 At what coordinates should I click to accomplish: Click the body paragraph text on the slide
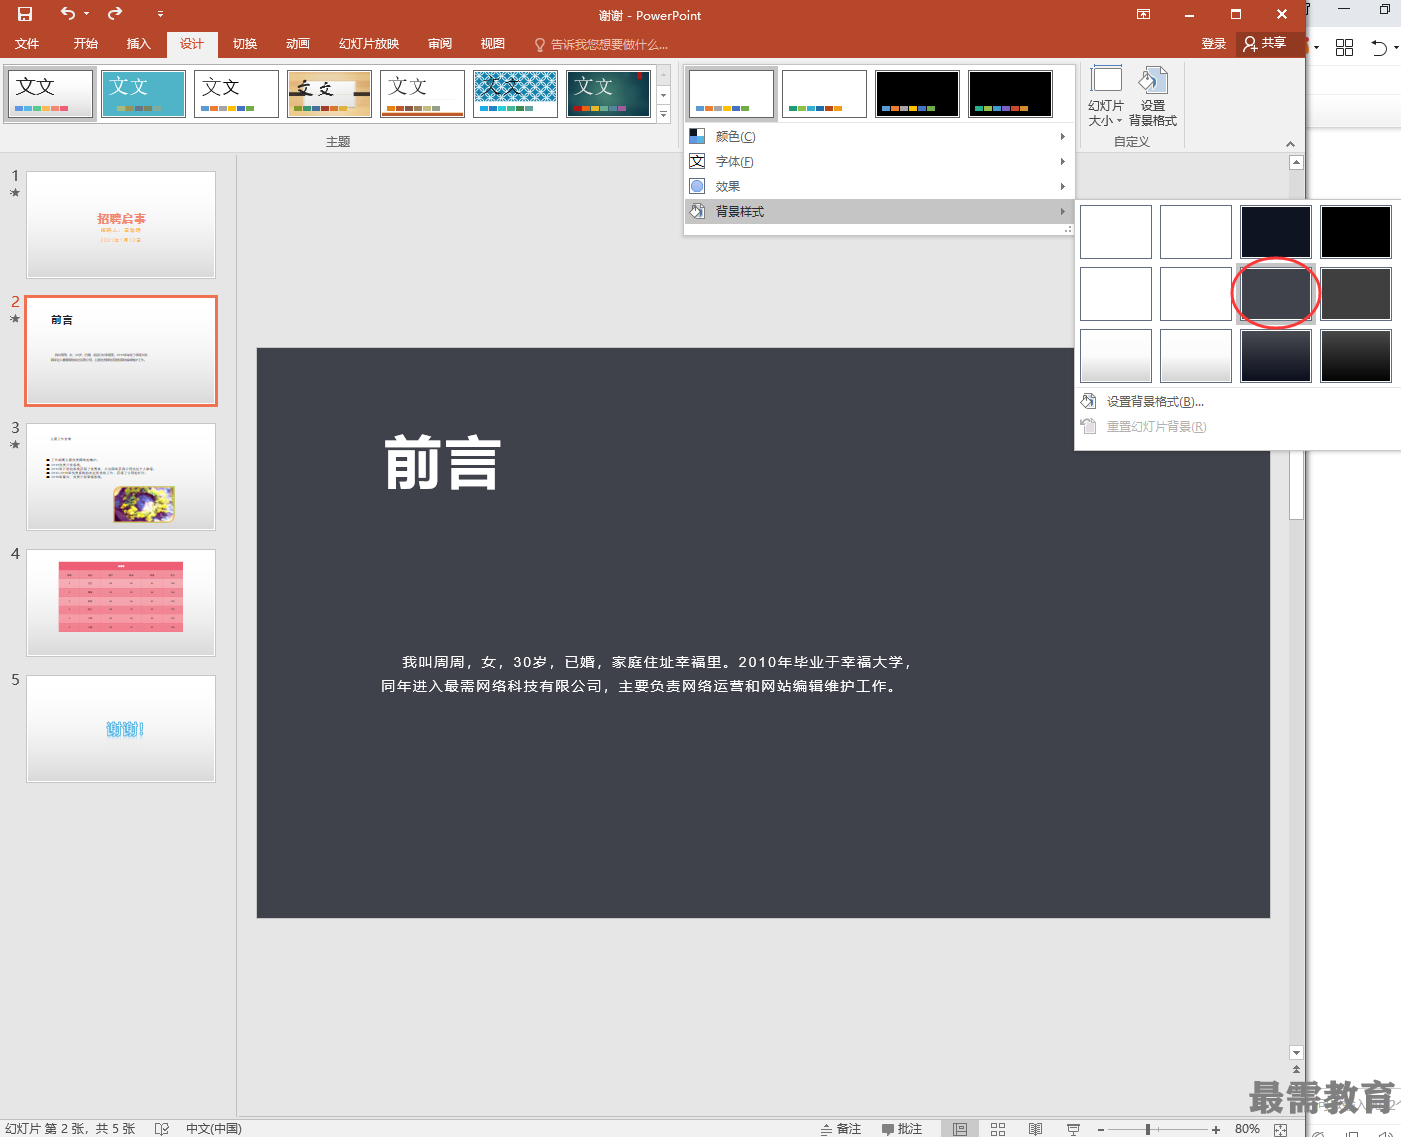645,674
